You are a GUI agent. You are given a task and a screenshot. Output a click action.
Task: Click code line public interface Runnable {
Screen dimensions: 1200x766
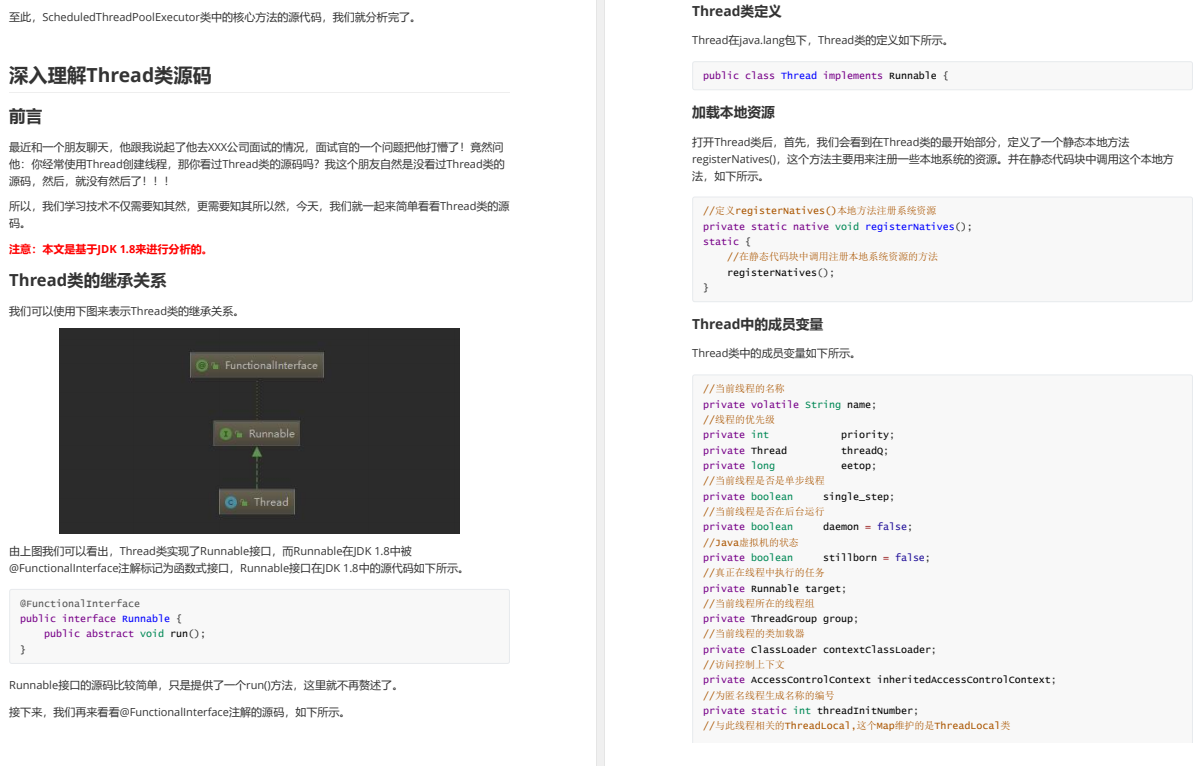pyautogui.click(x=101, y=618)
